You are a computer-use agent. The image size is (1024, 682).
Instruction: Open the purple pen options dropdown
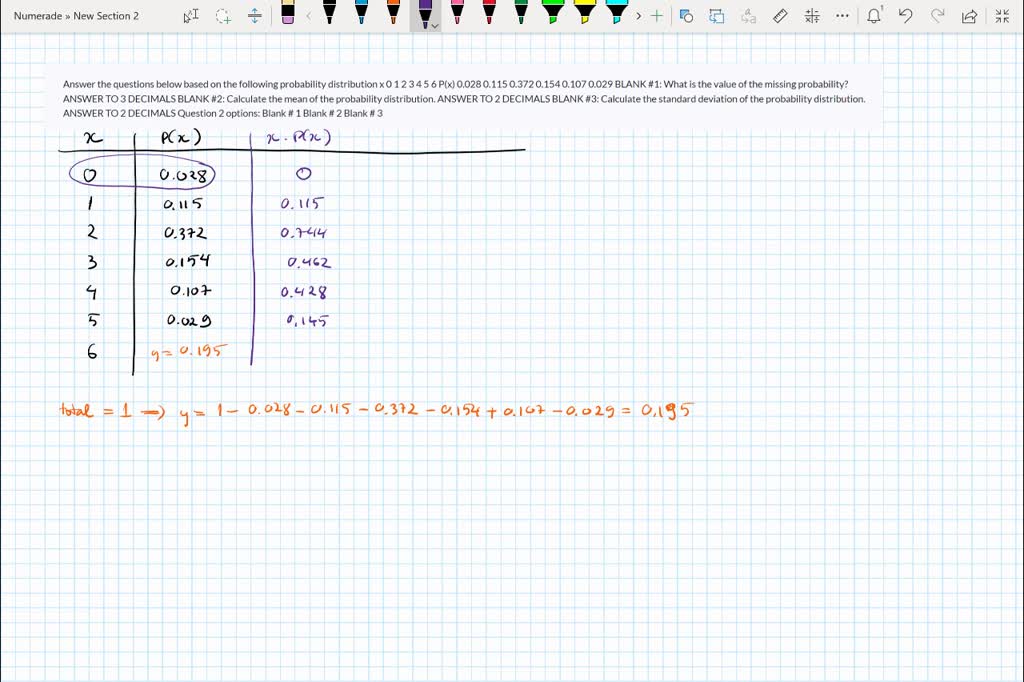[x=433, y=24]
